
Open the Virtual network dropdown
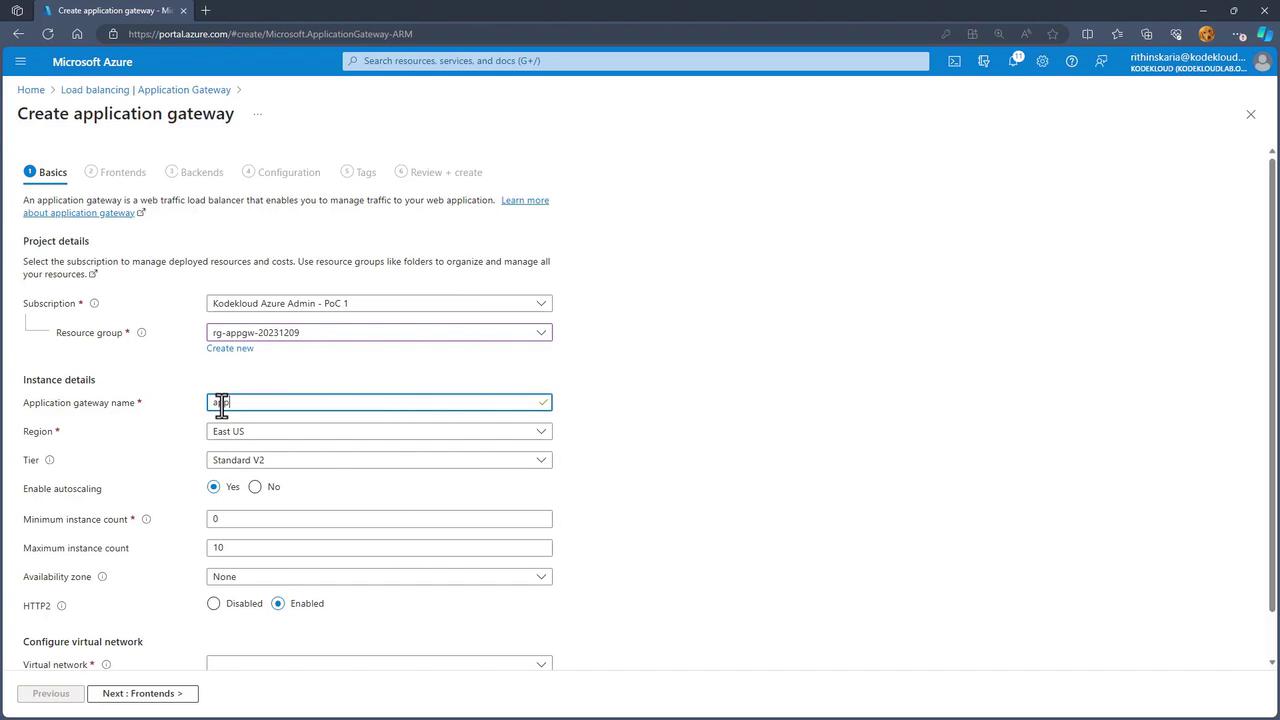pyautogui.click(x=379, y=664)
